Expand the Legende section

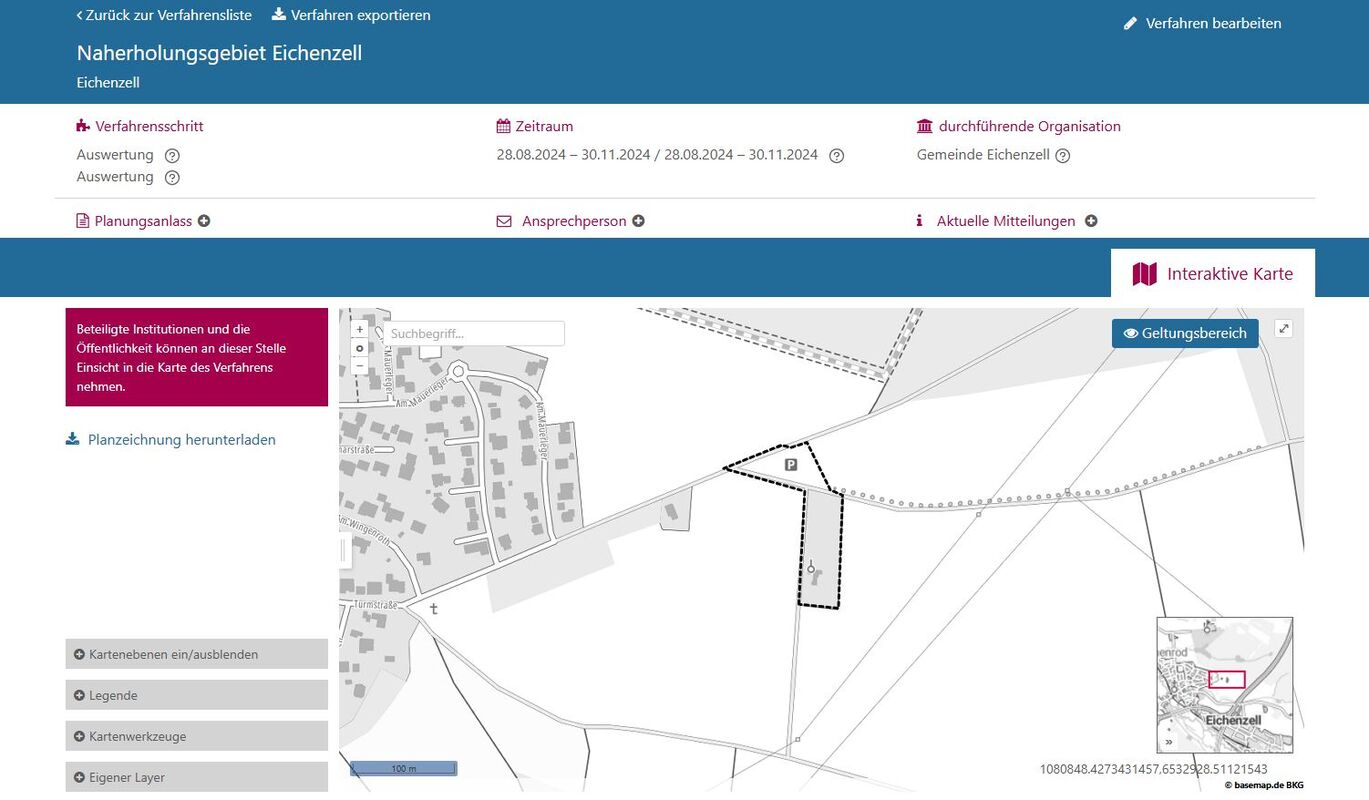(196, 695)
